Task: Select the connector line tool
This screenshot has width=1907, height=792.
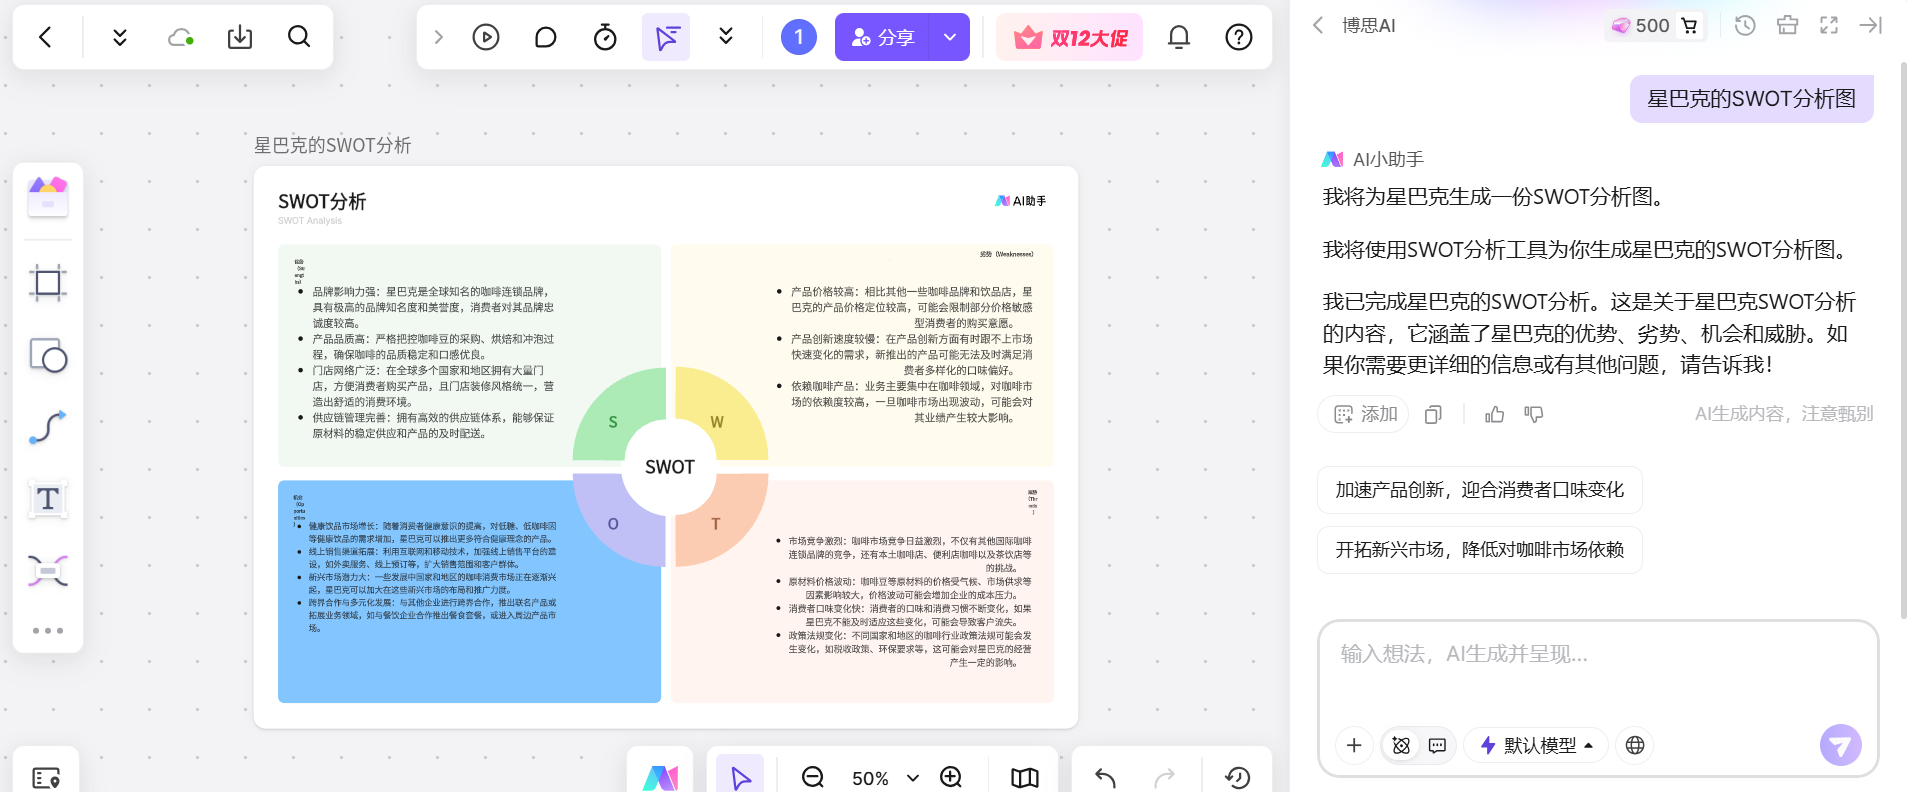Action: click(48, 427)
